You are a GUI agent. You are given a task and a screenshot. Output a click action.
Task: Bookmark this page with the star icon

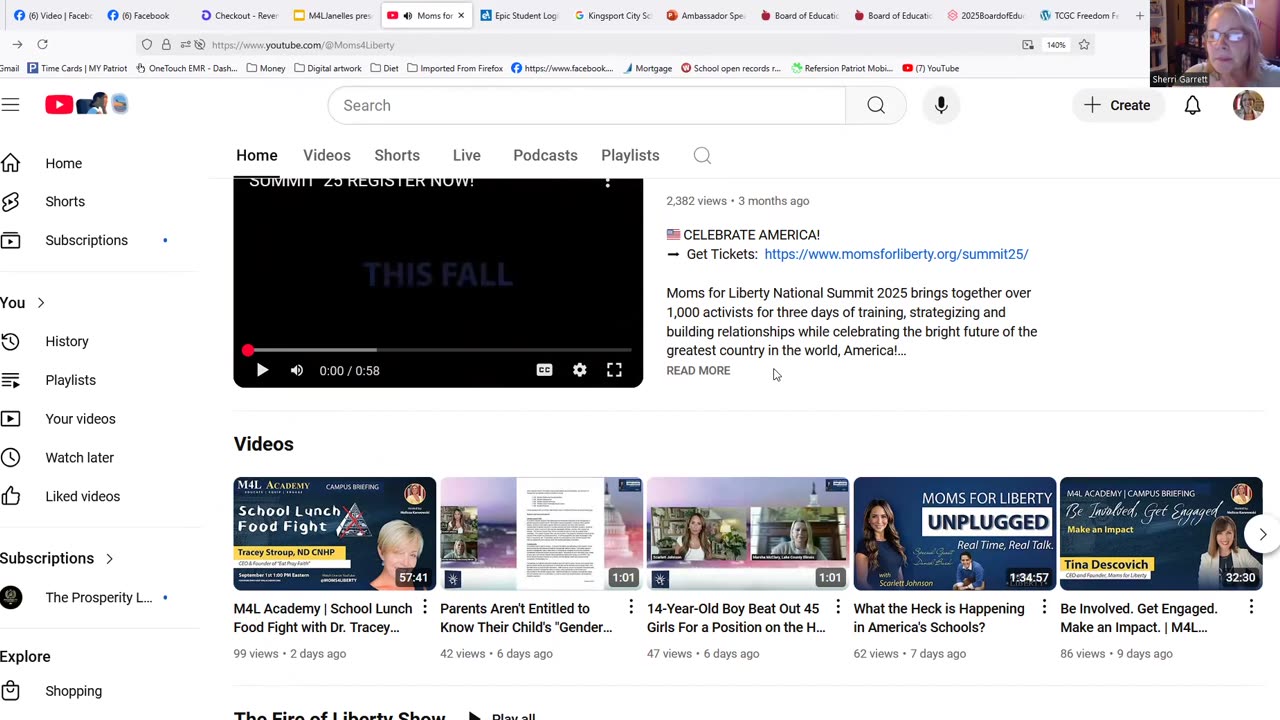pyautogui.click(x=1084, y=45)
